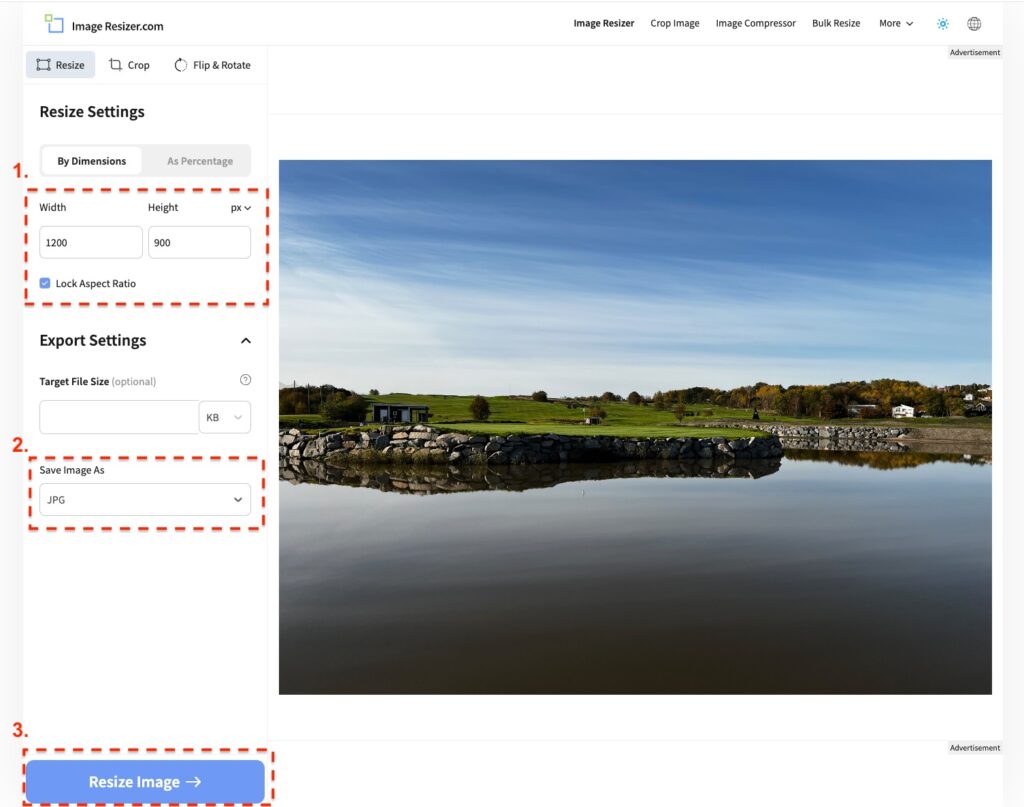The image size is (1024, 807).
Task: Select the By Dimensions option
Action: tap(92, 161)
